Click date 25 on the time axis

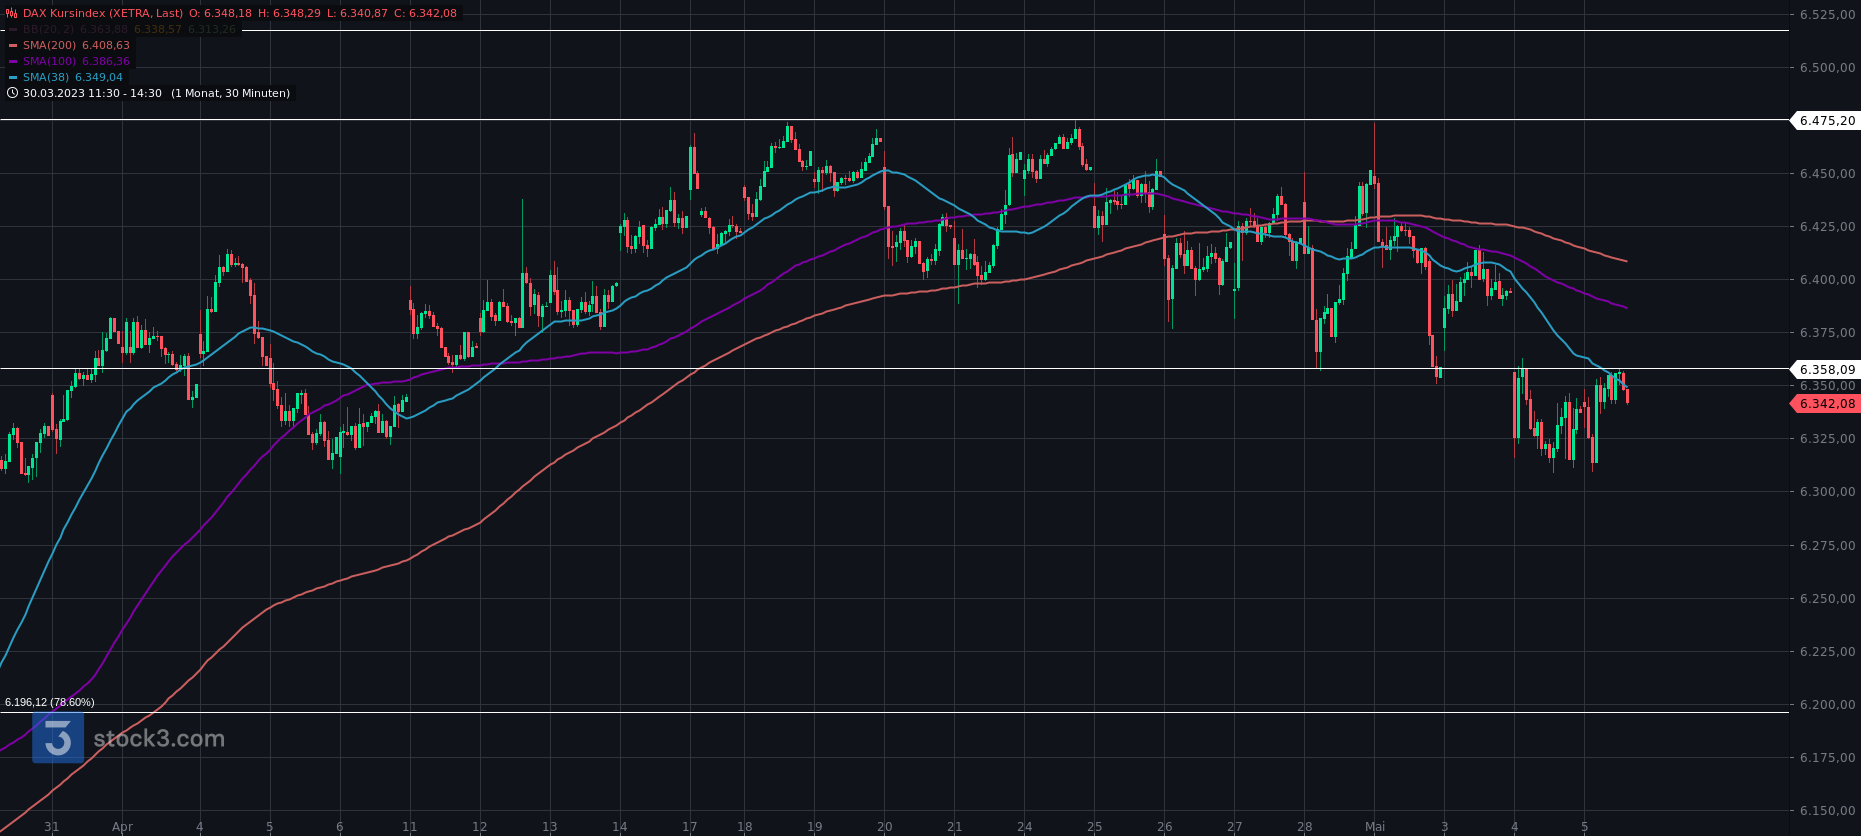coord(1095,827)
